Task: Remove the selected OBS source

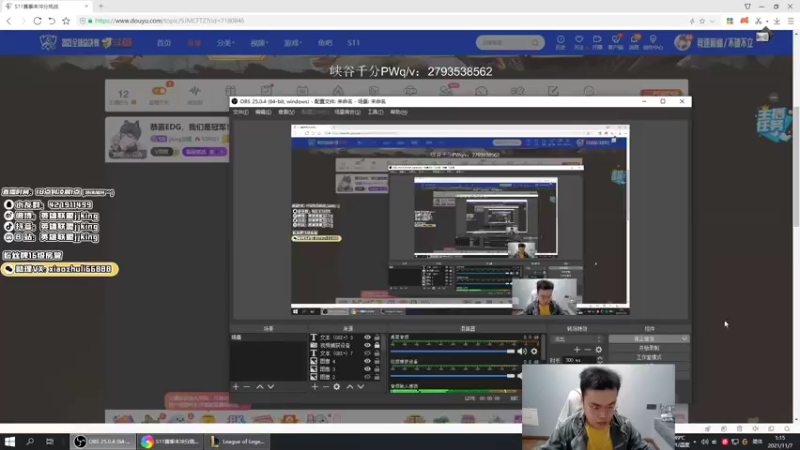Action: [x=326, y=387]
